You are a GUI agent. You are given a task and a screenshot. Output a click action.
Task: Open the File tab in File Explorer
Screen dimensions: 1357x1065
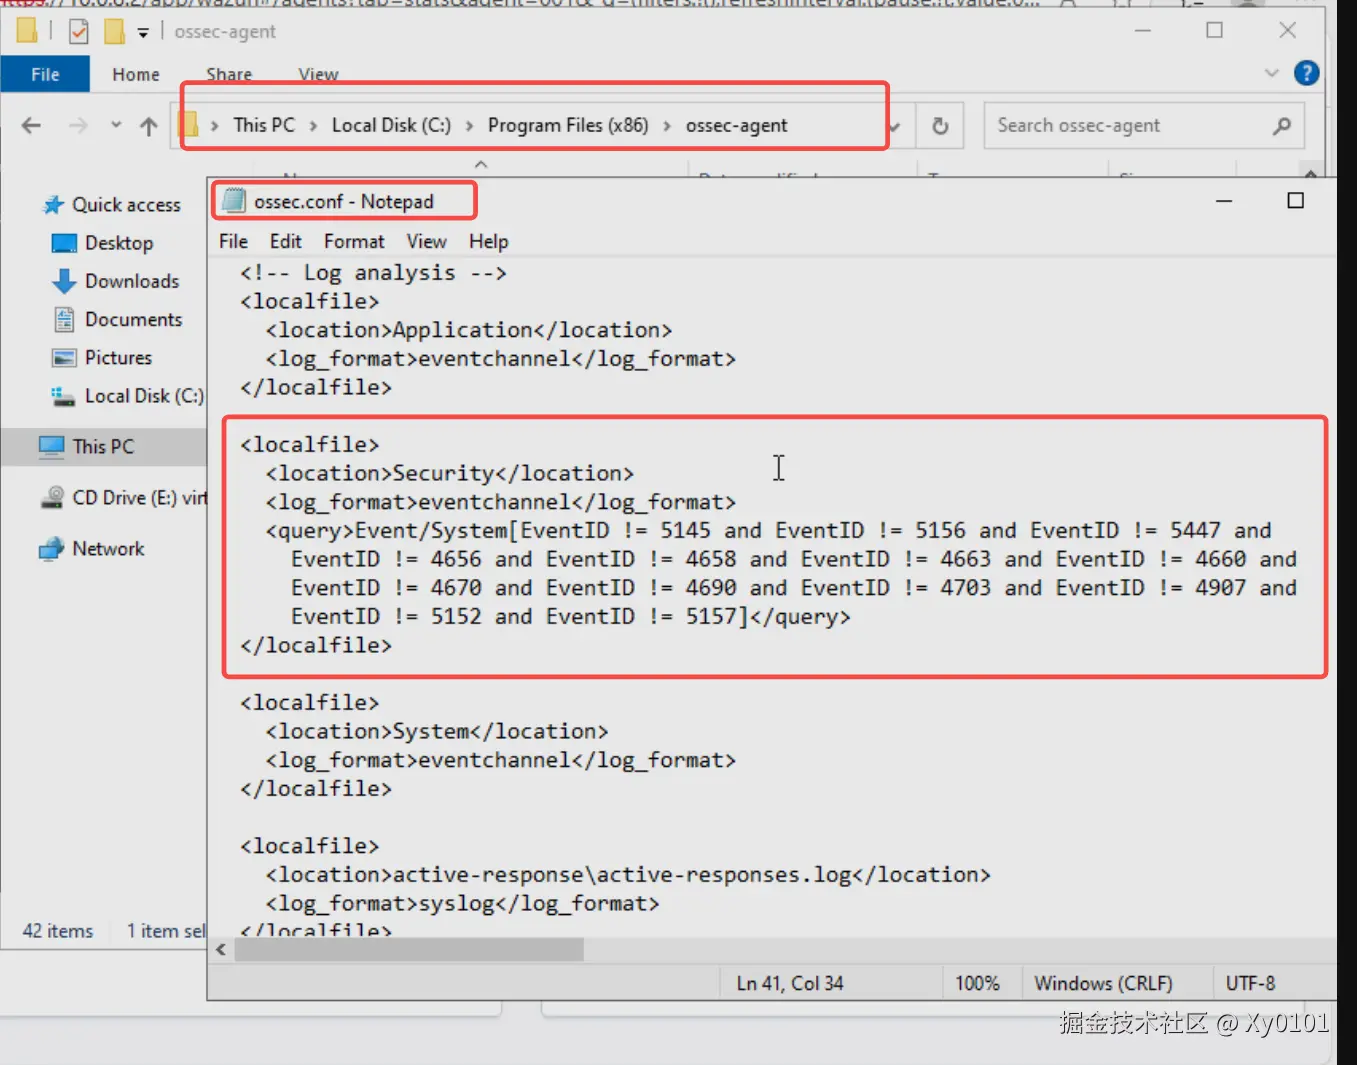[45, 74]
